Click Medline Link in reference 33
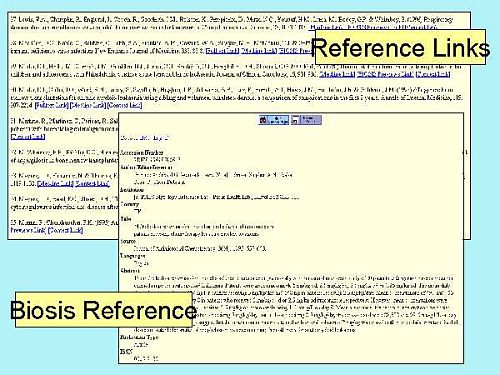The image size is (500, 375). point(55,183)
